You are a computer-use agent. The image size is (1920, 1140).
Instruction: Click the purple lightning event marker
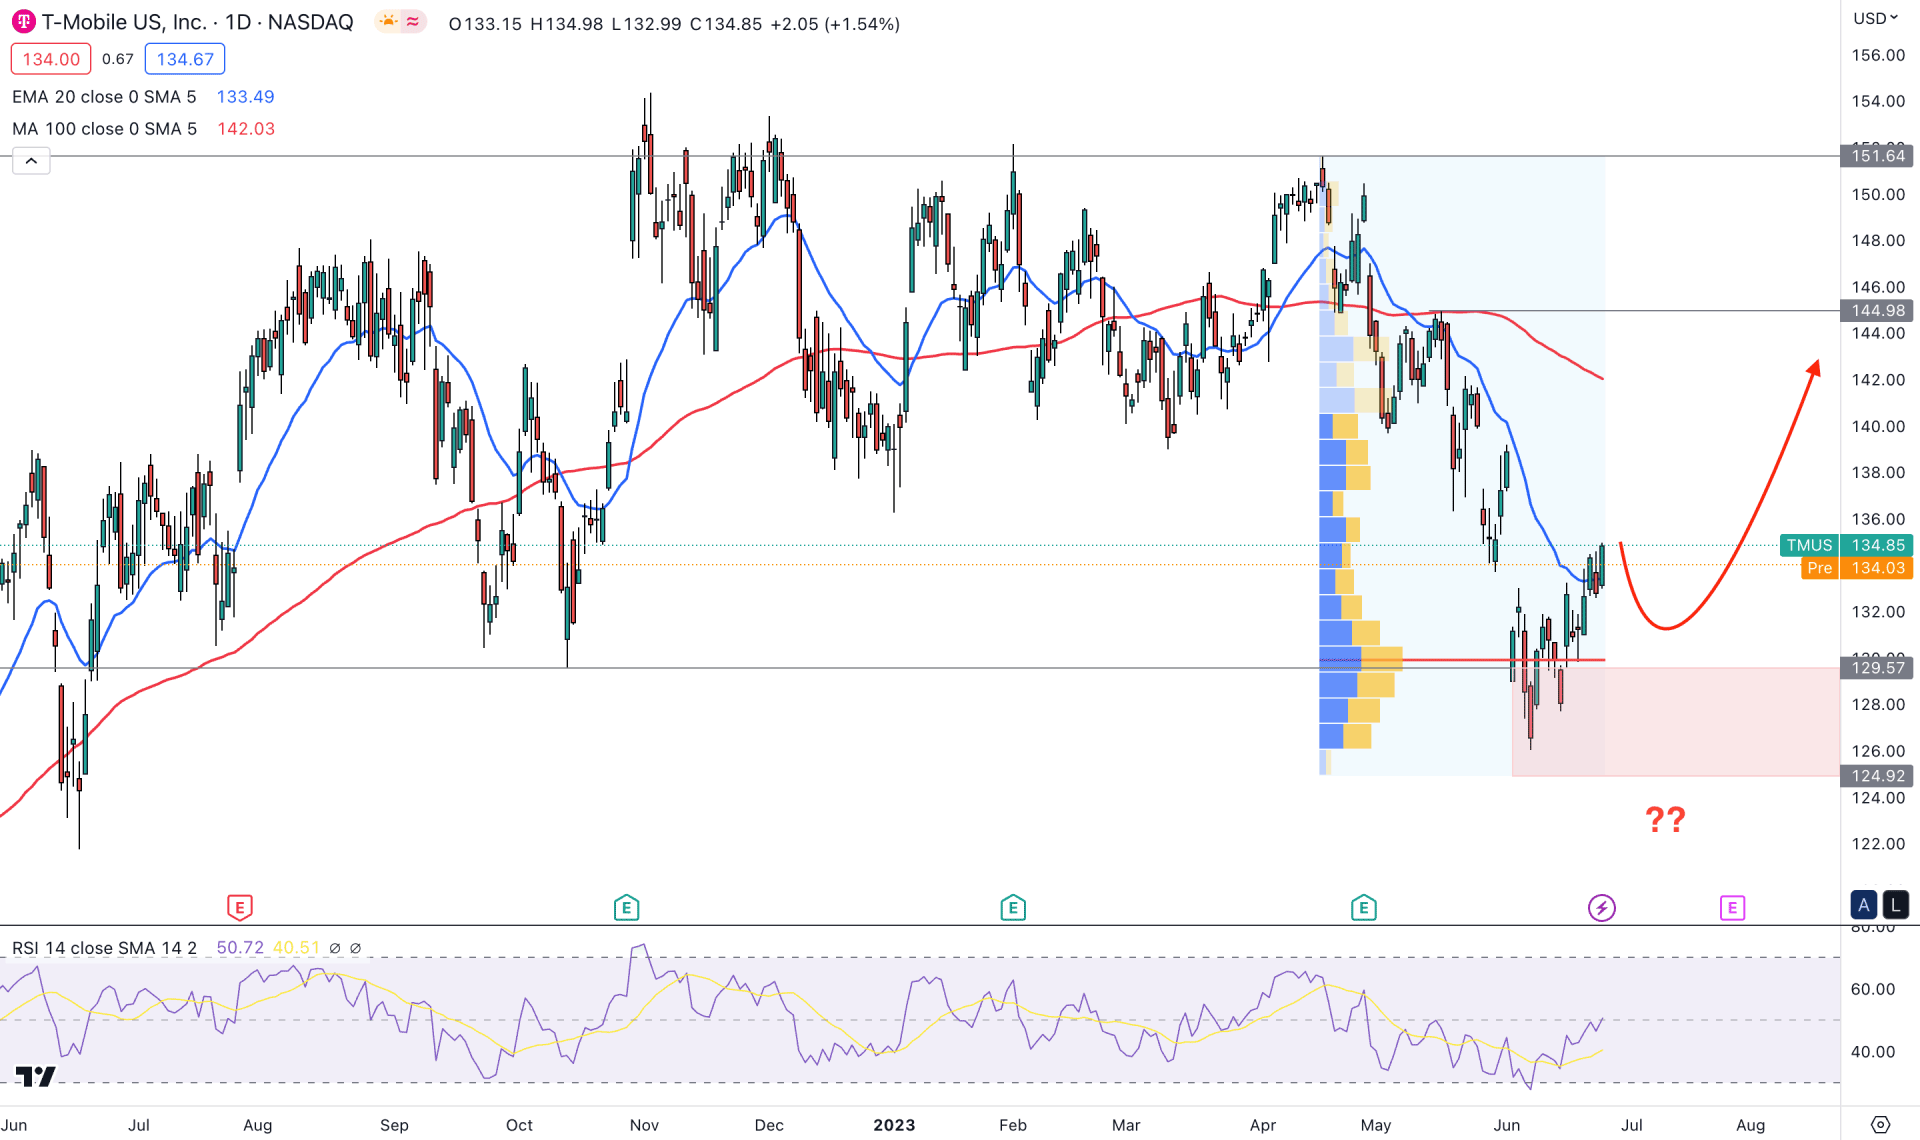coord(1602,908)
